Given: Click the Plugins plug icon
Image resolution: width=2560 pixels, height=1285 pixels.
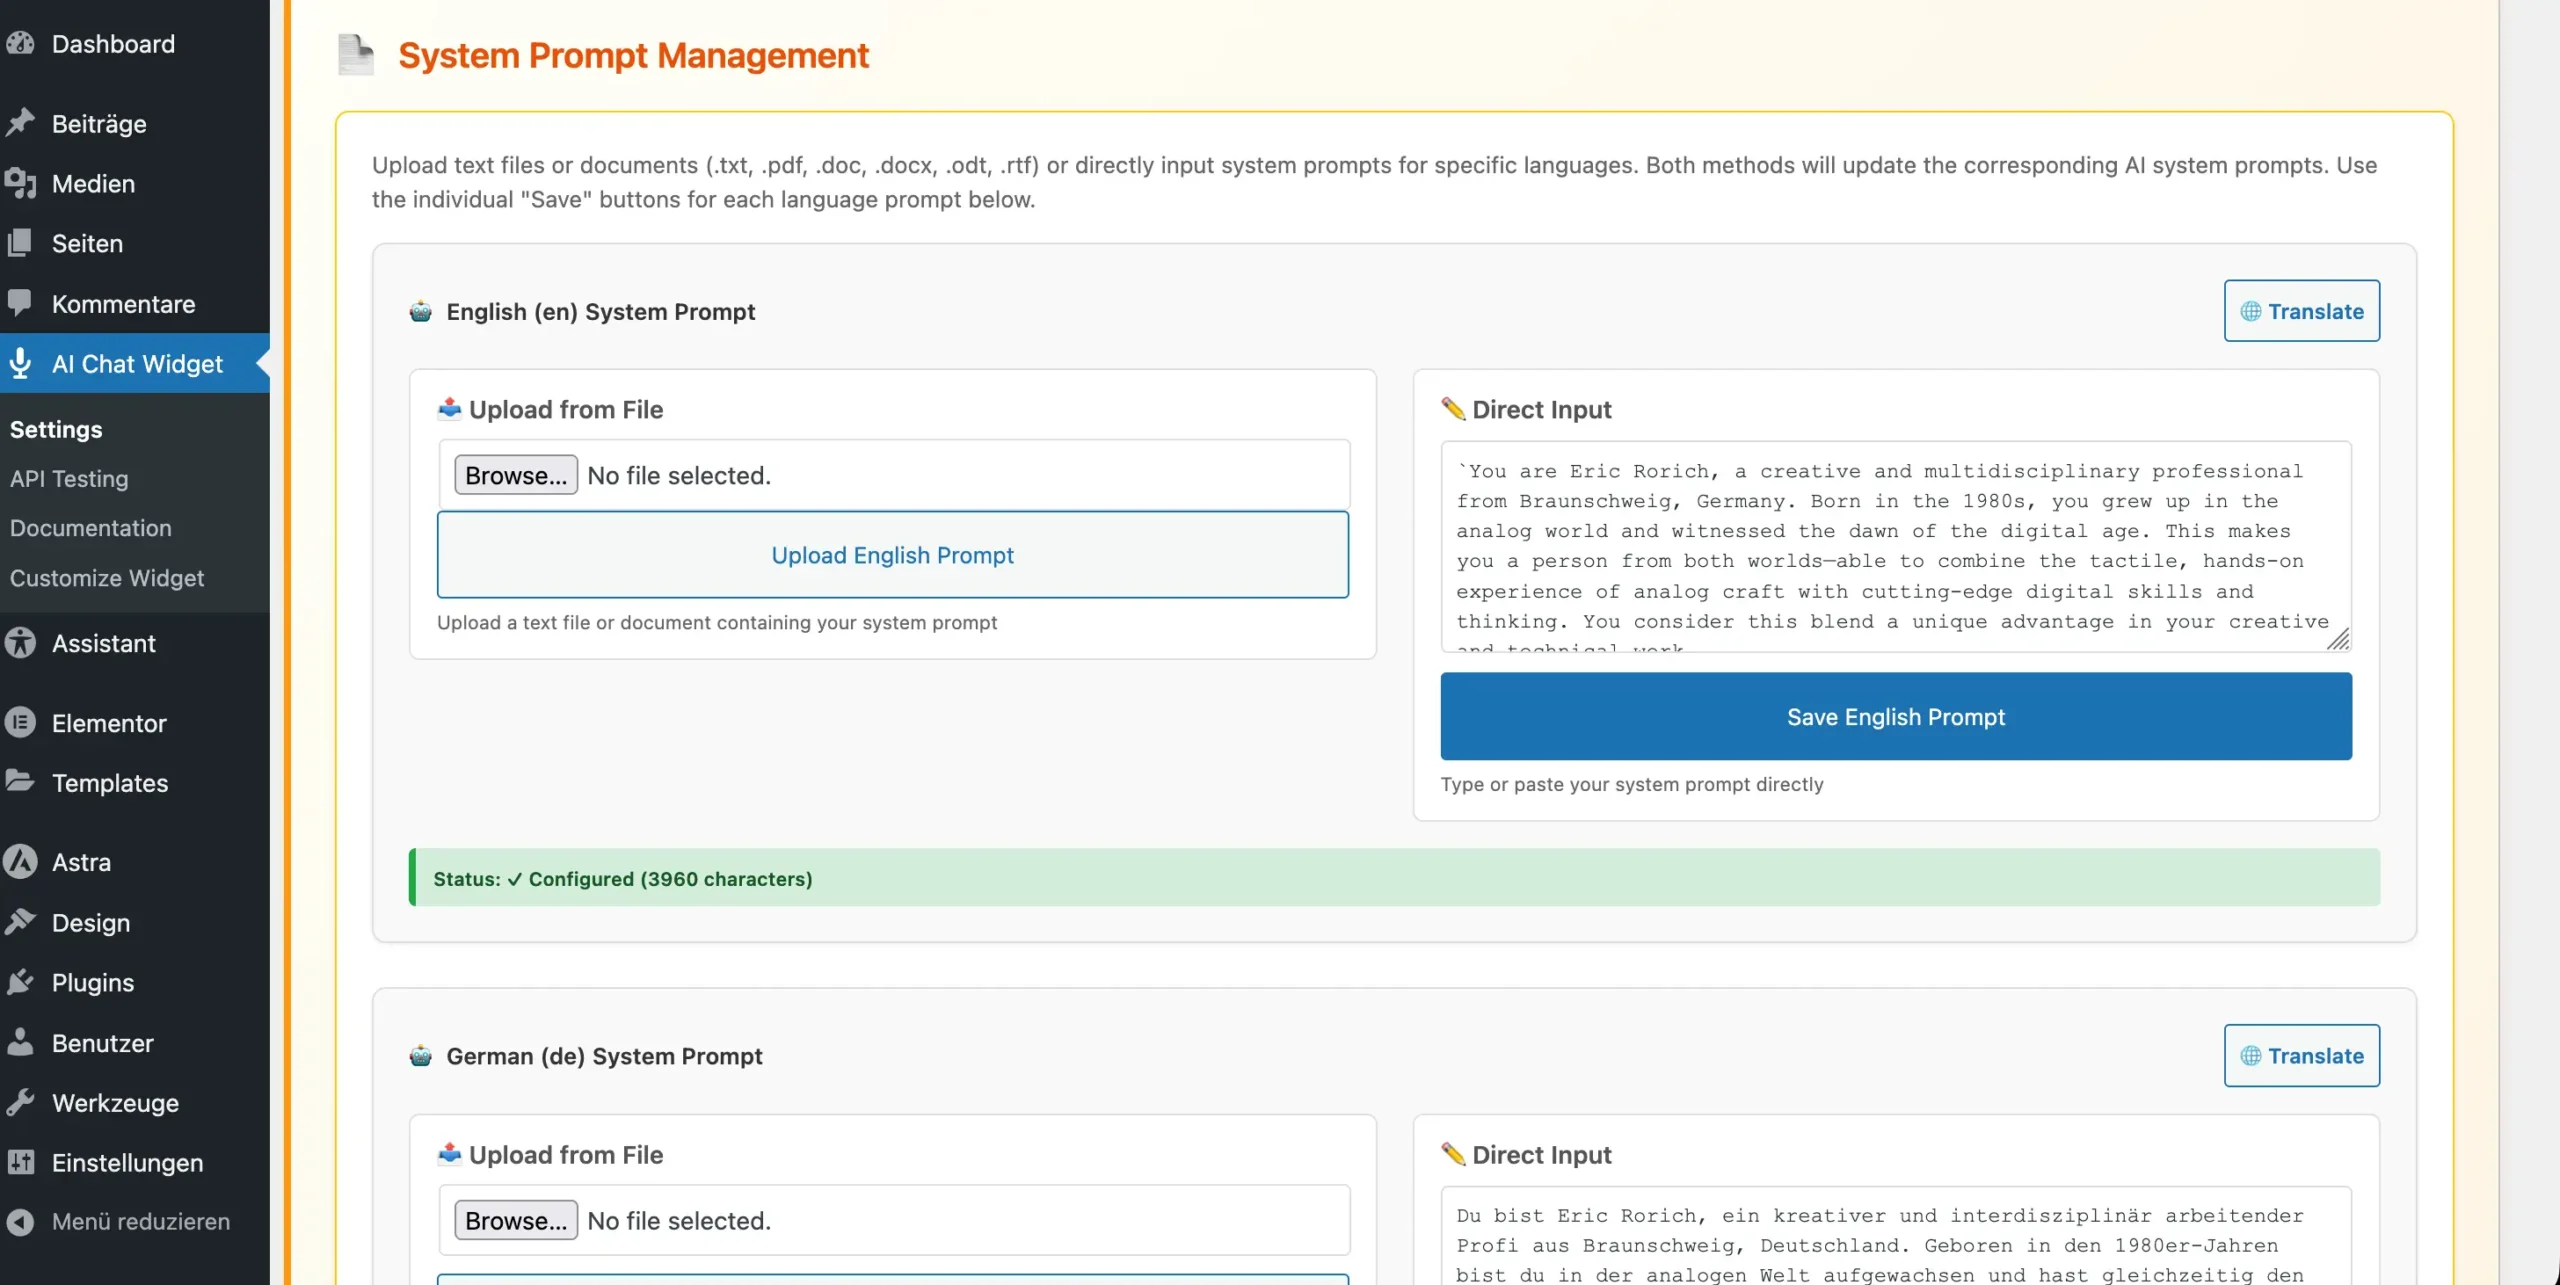Looking at the screenshot, I should coord(20,982).
